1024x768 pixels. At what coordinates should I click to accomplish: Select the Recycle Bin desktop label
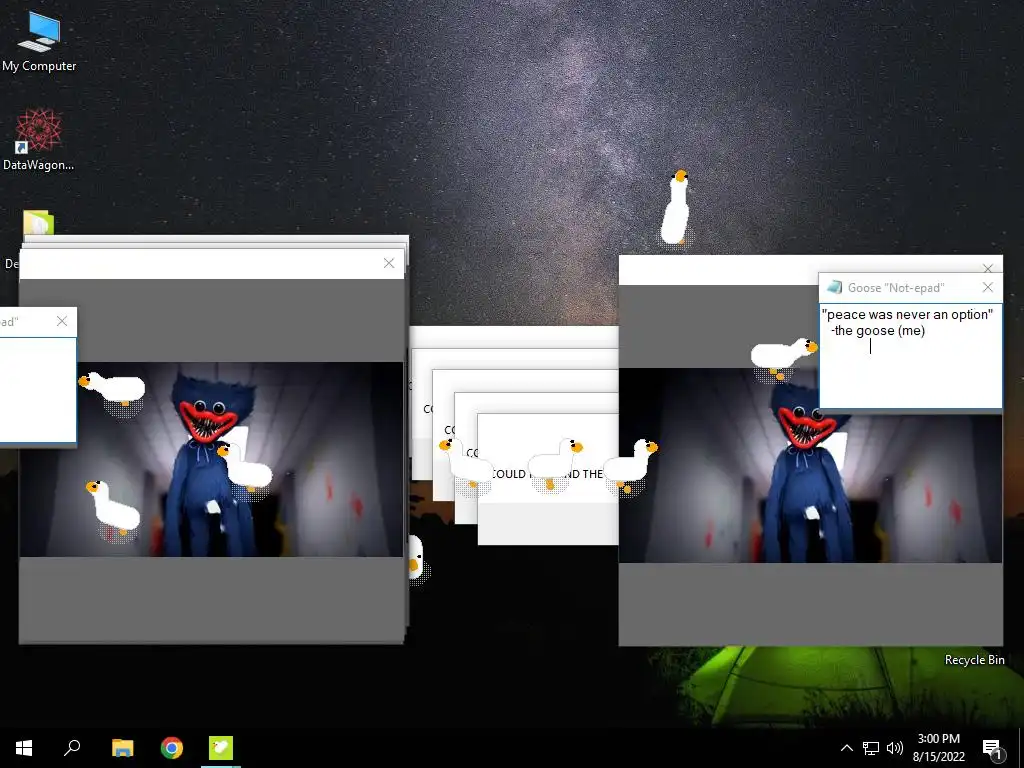[x=974, y=660]
